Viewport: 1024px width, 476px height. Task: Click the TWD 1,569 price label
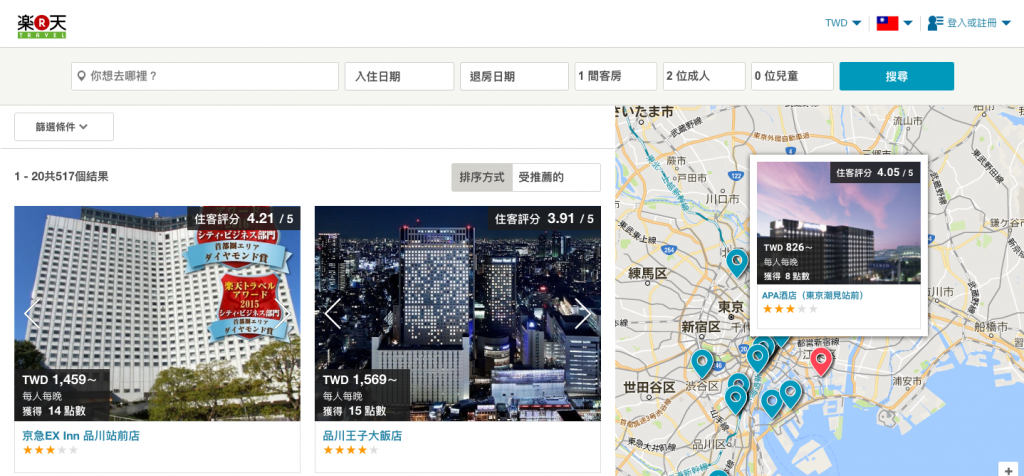tap(360, 379)
